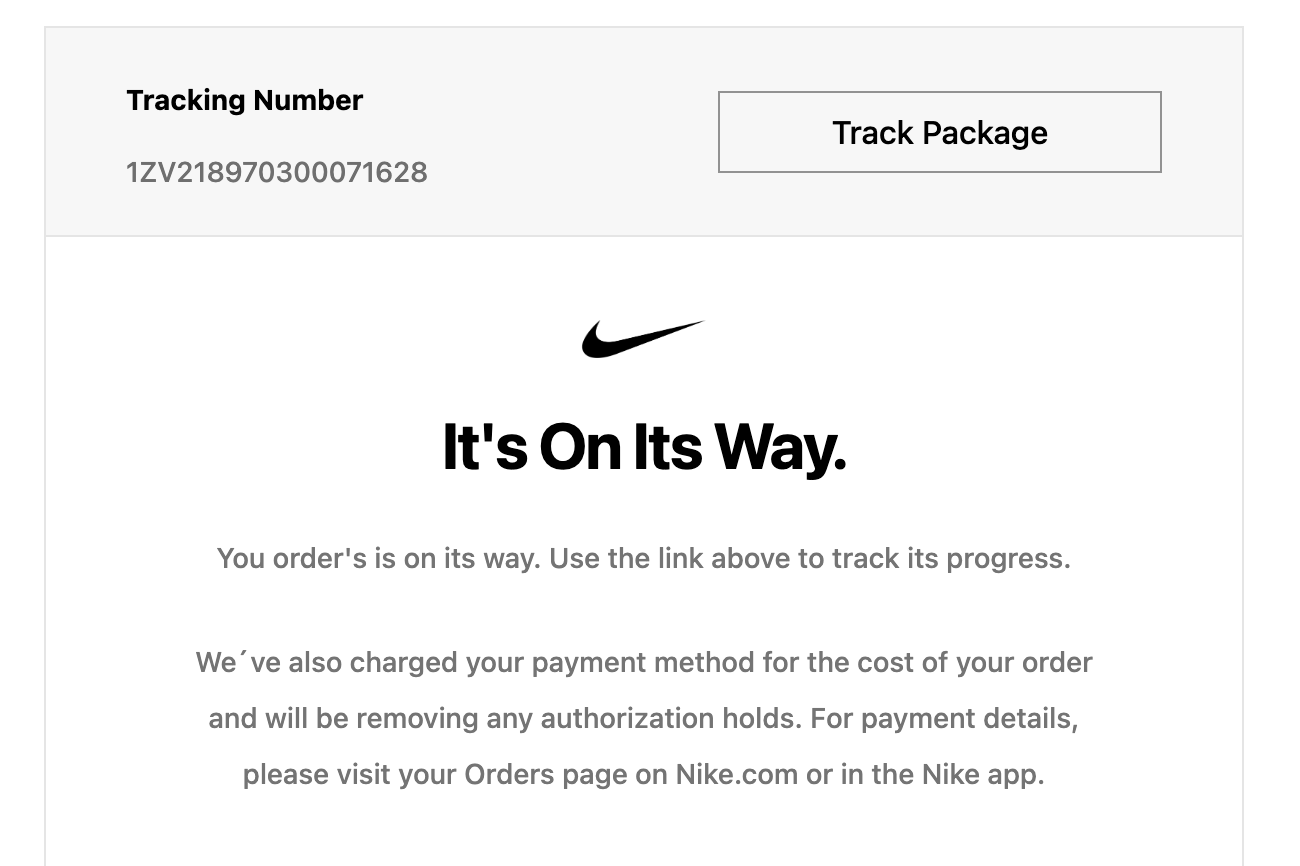
Task: Click the "It's On Its Way." heading
Action: 644,447
